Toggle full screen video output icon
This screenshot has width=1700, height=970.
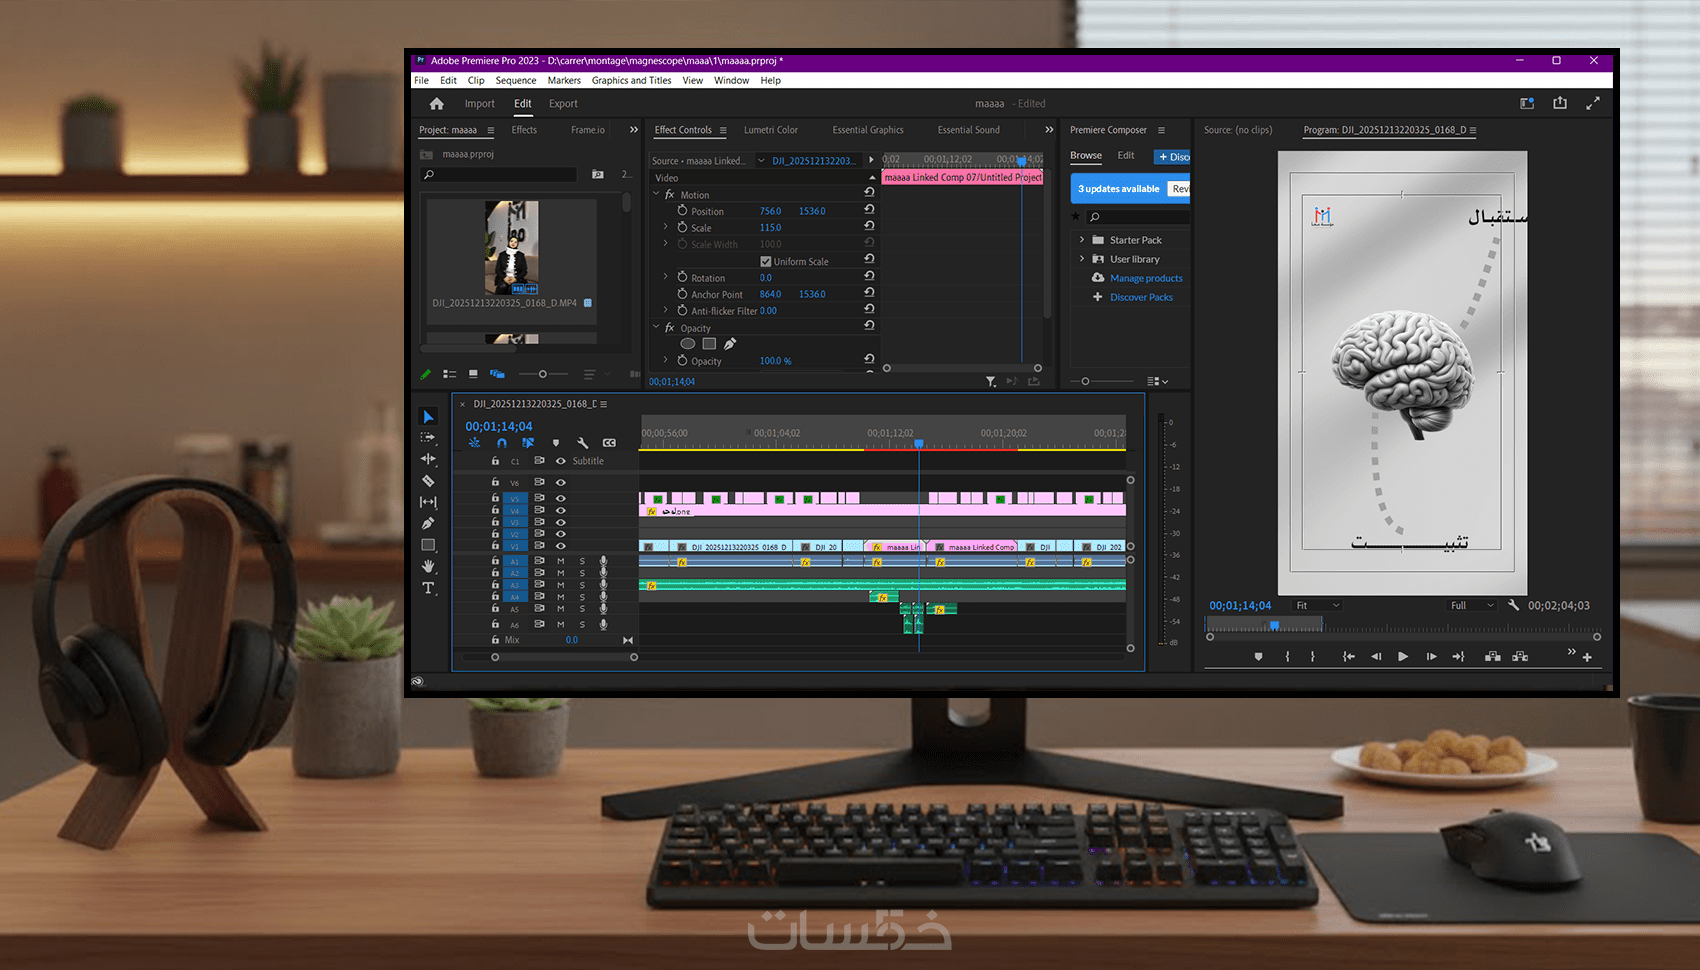point(1593,103)
